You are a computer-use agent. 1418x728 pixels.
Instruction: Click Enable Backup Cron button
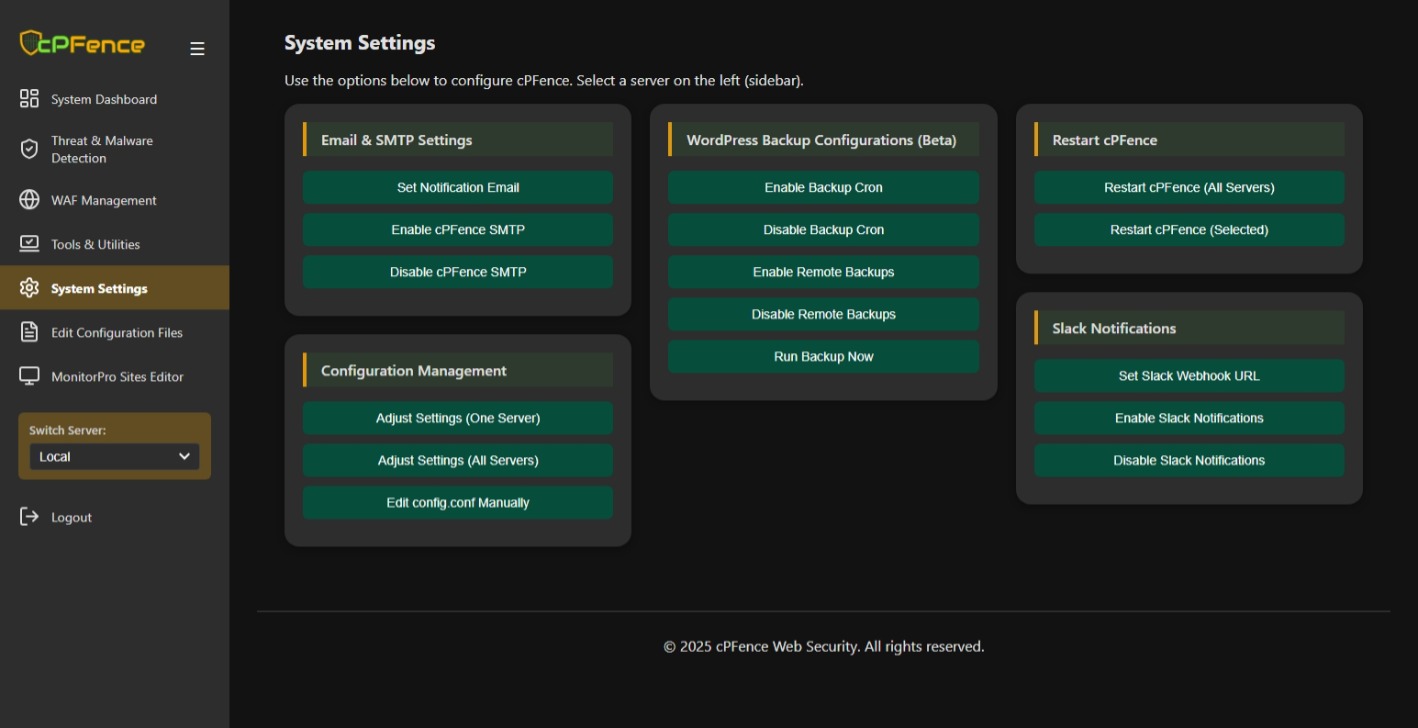click(824, 187)
